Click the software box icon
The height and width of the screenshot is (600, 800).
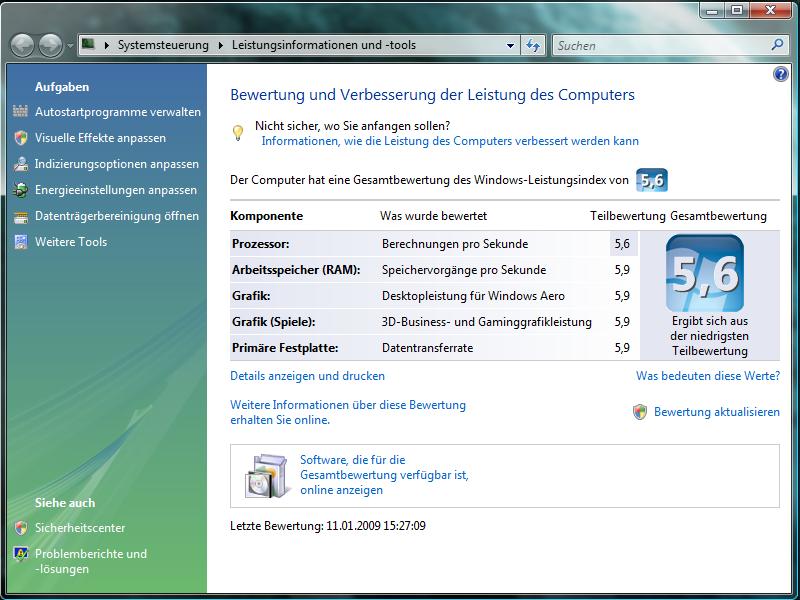[x=265, y=476]
